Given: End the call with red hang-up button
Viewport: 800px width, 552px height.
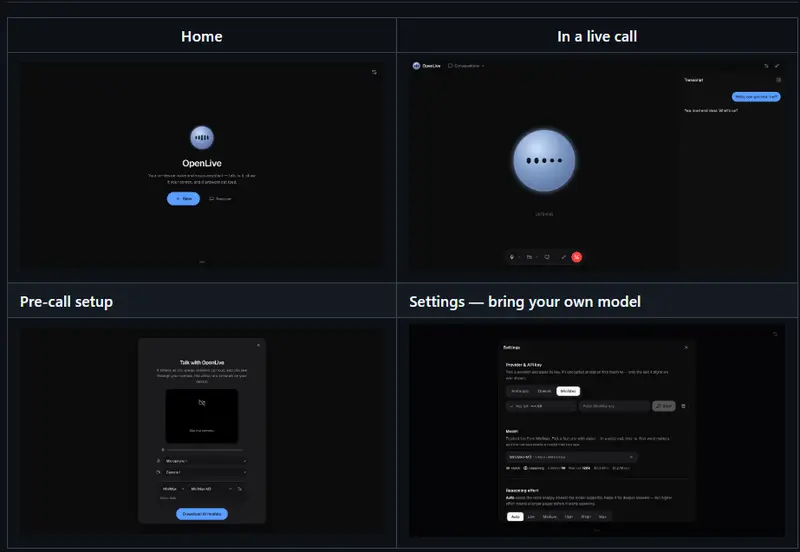Looking at the screenshot, I should pos(577,257).
